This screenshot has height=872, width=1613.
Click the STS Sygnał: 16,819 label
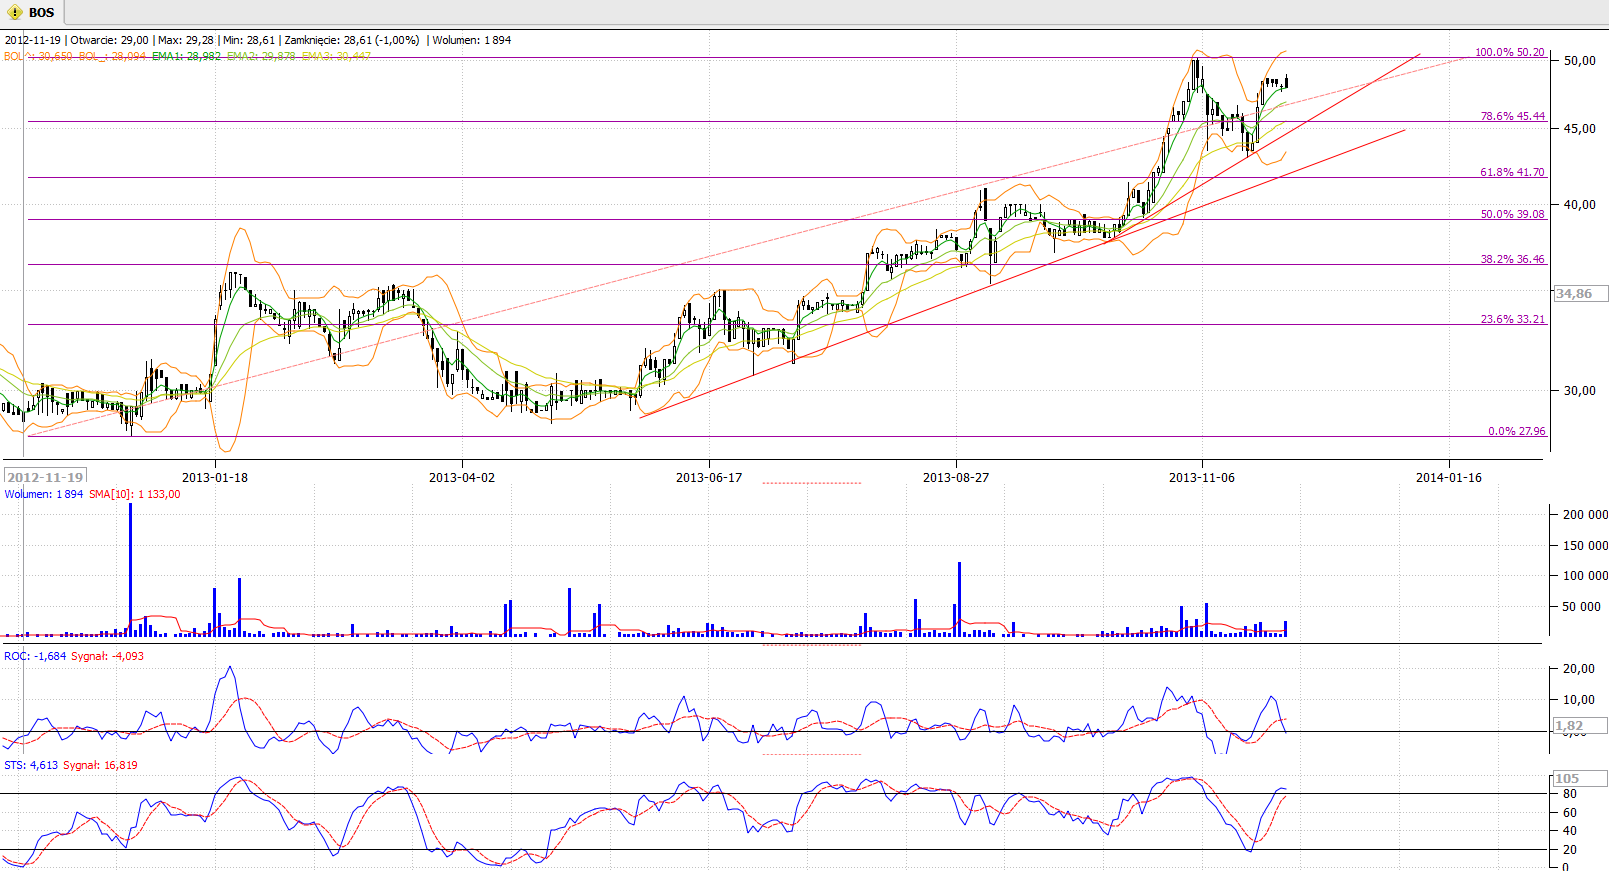pyautogui.click(x=100, y=765)
